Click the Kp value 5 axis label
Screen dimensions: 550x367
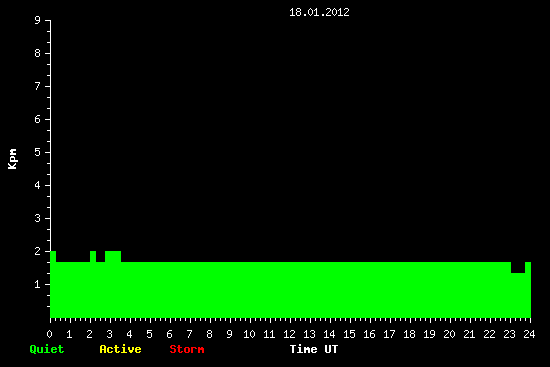click(38, 152)
